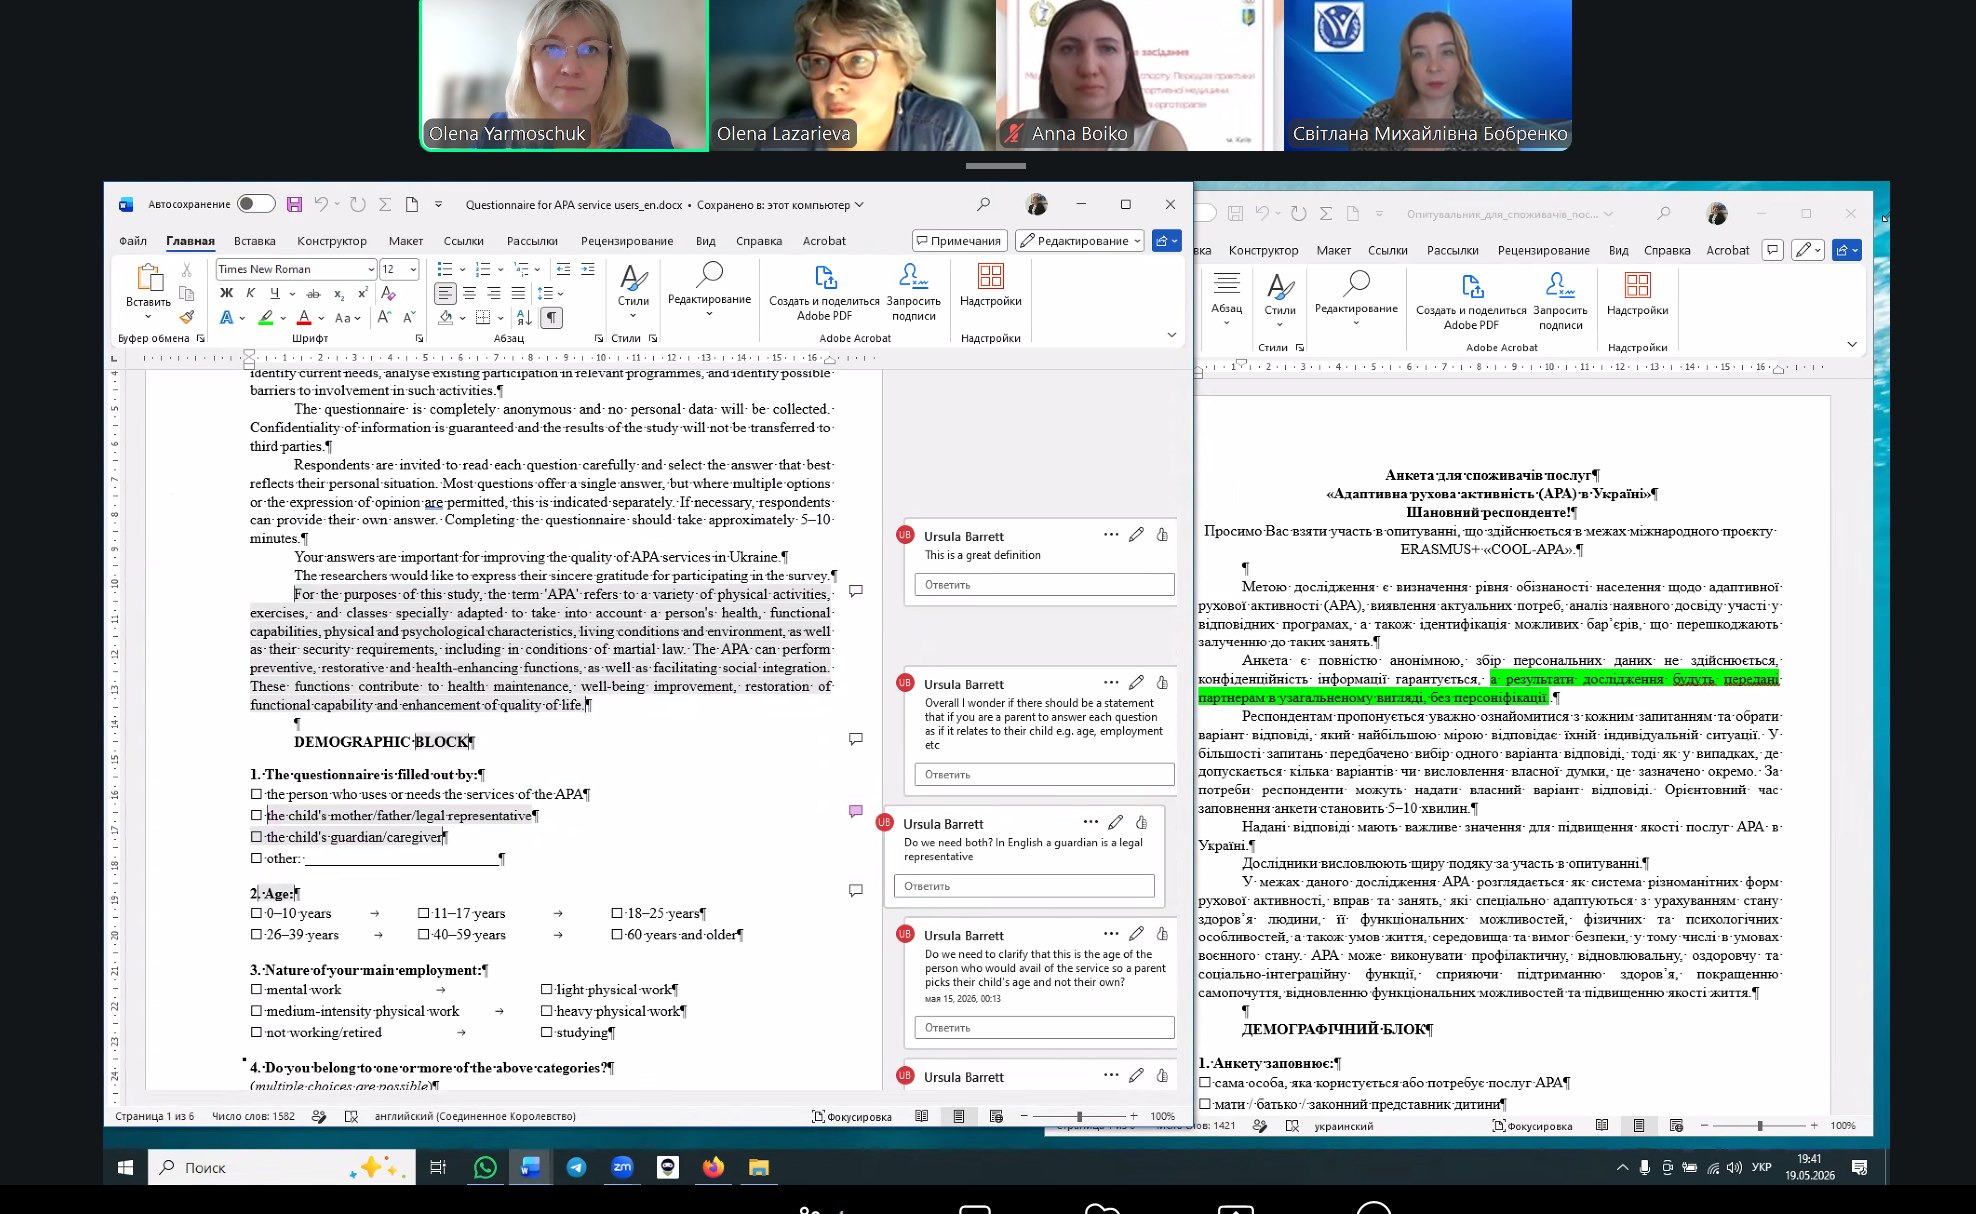Open font size 12 dropdown
The width and height of the screenshot is (1976, 1214).
(x=413, y=269)
